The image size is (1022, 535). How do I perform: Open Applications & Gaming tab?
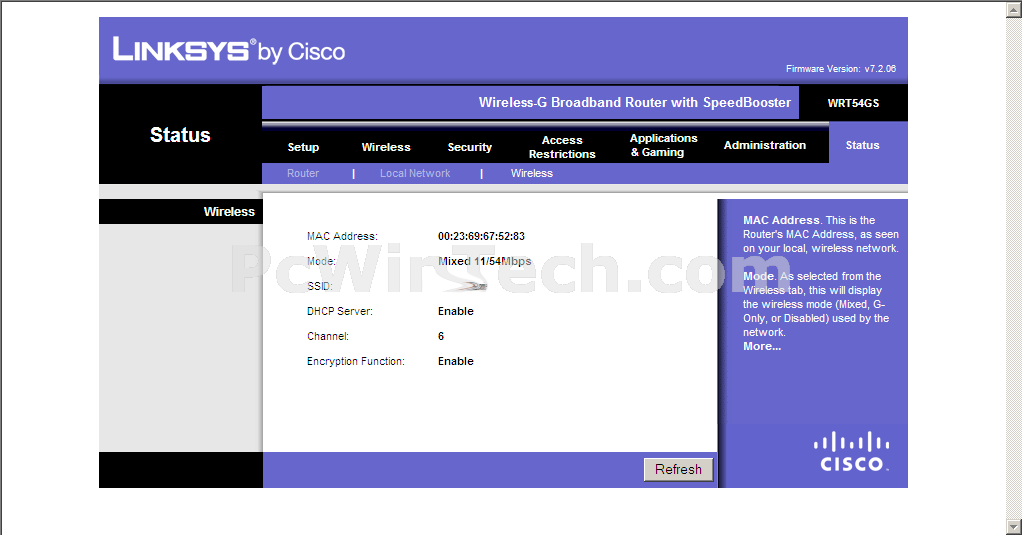pos(664,145)
